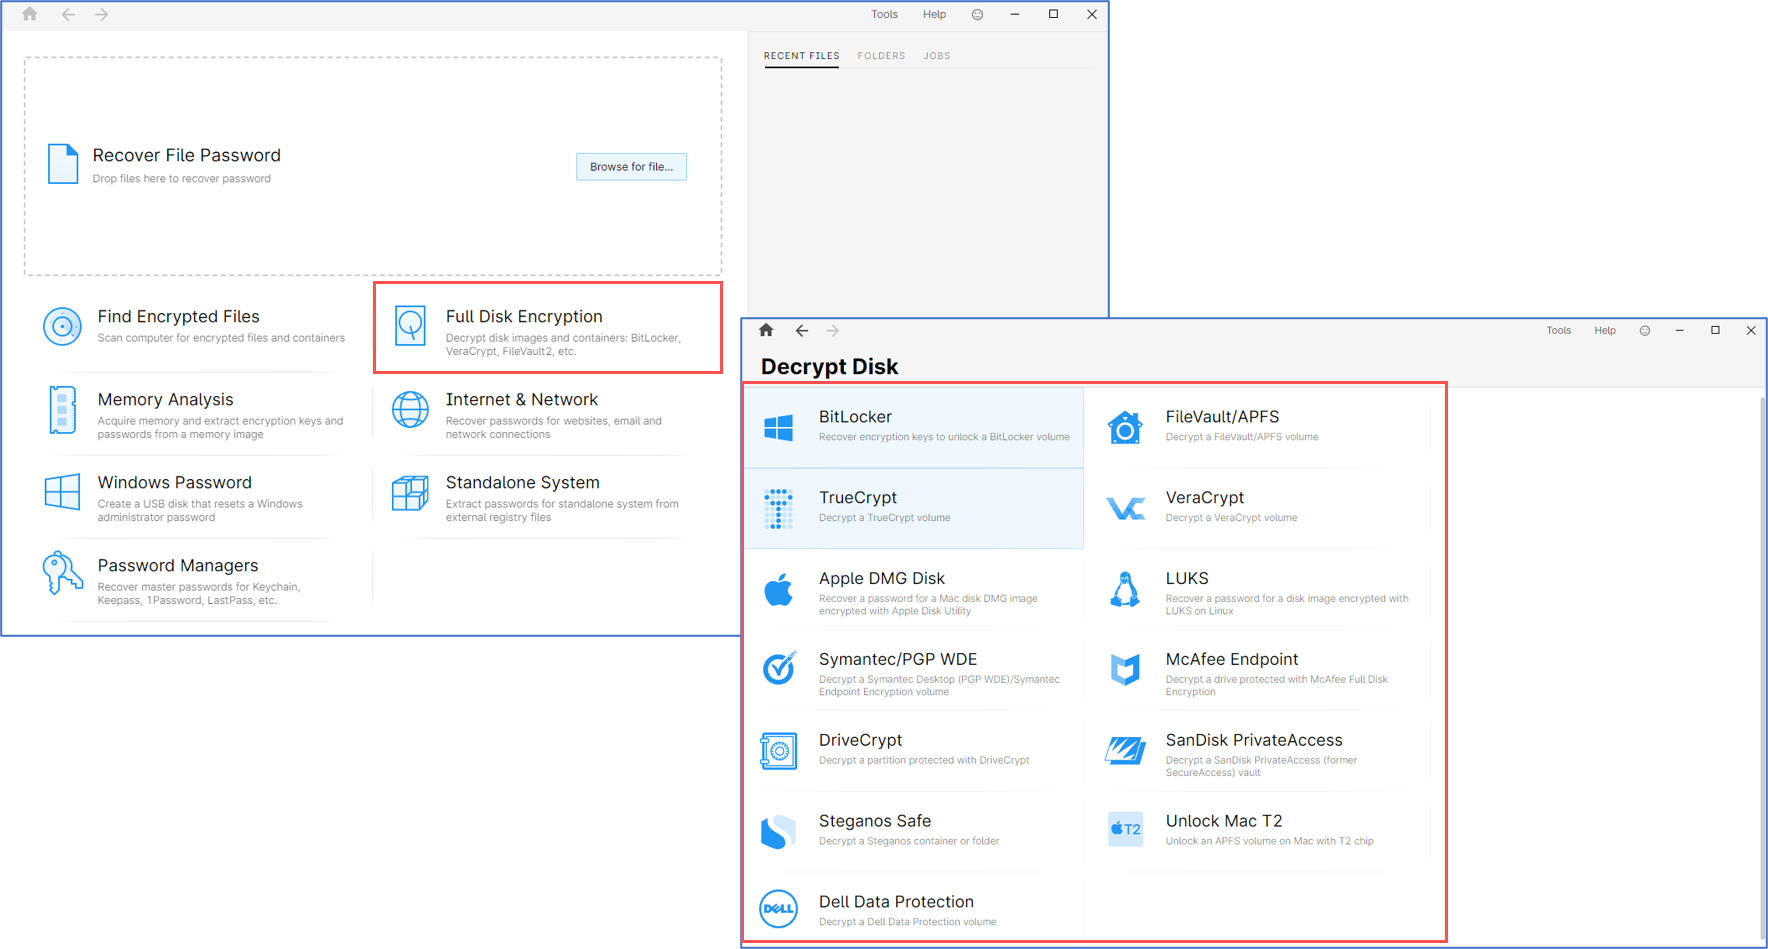Open the Tools menu in the main window

tap(885, 14)
